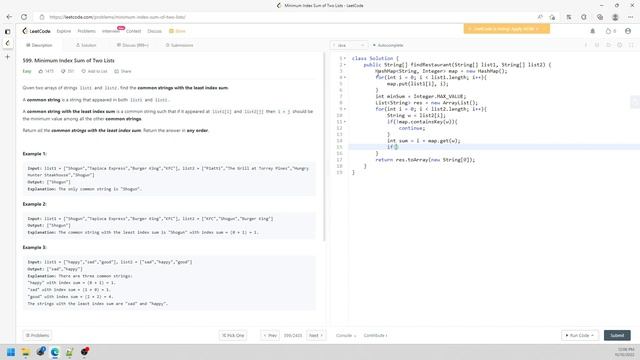Viewport: 640px width, 360px height.
Task: Open Store in navbar
Action: point(178,31)
